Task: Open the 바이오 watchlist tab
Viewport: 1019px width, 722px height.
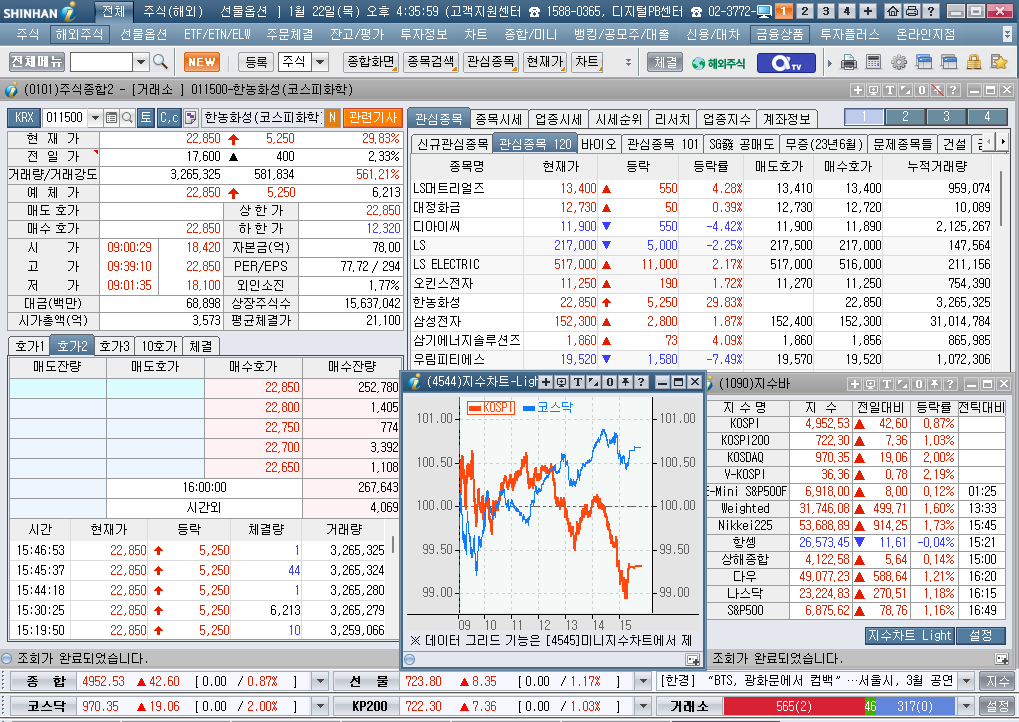Action: (x=598, y=144)
